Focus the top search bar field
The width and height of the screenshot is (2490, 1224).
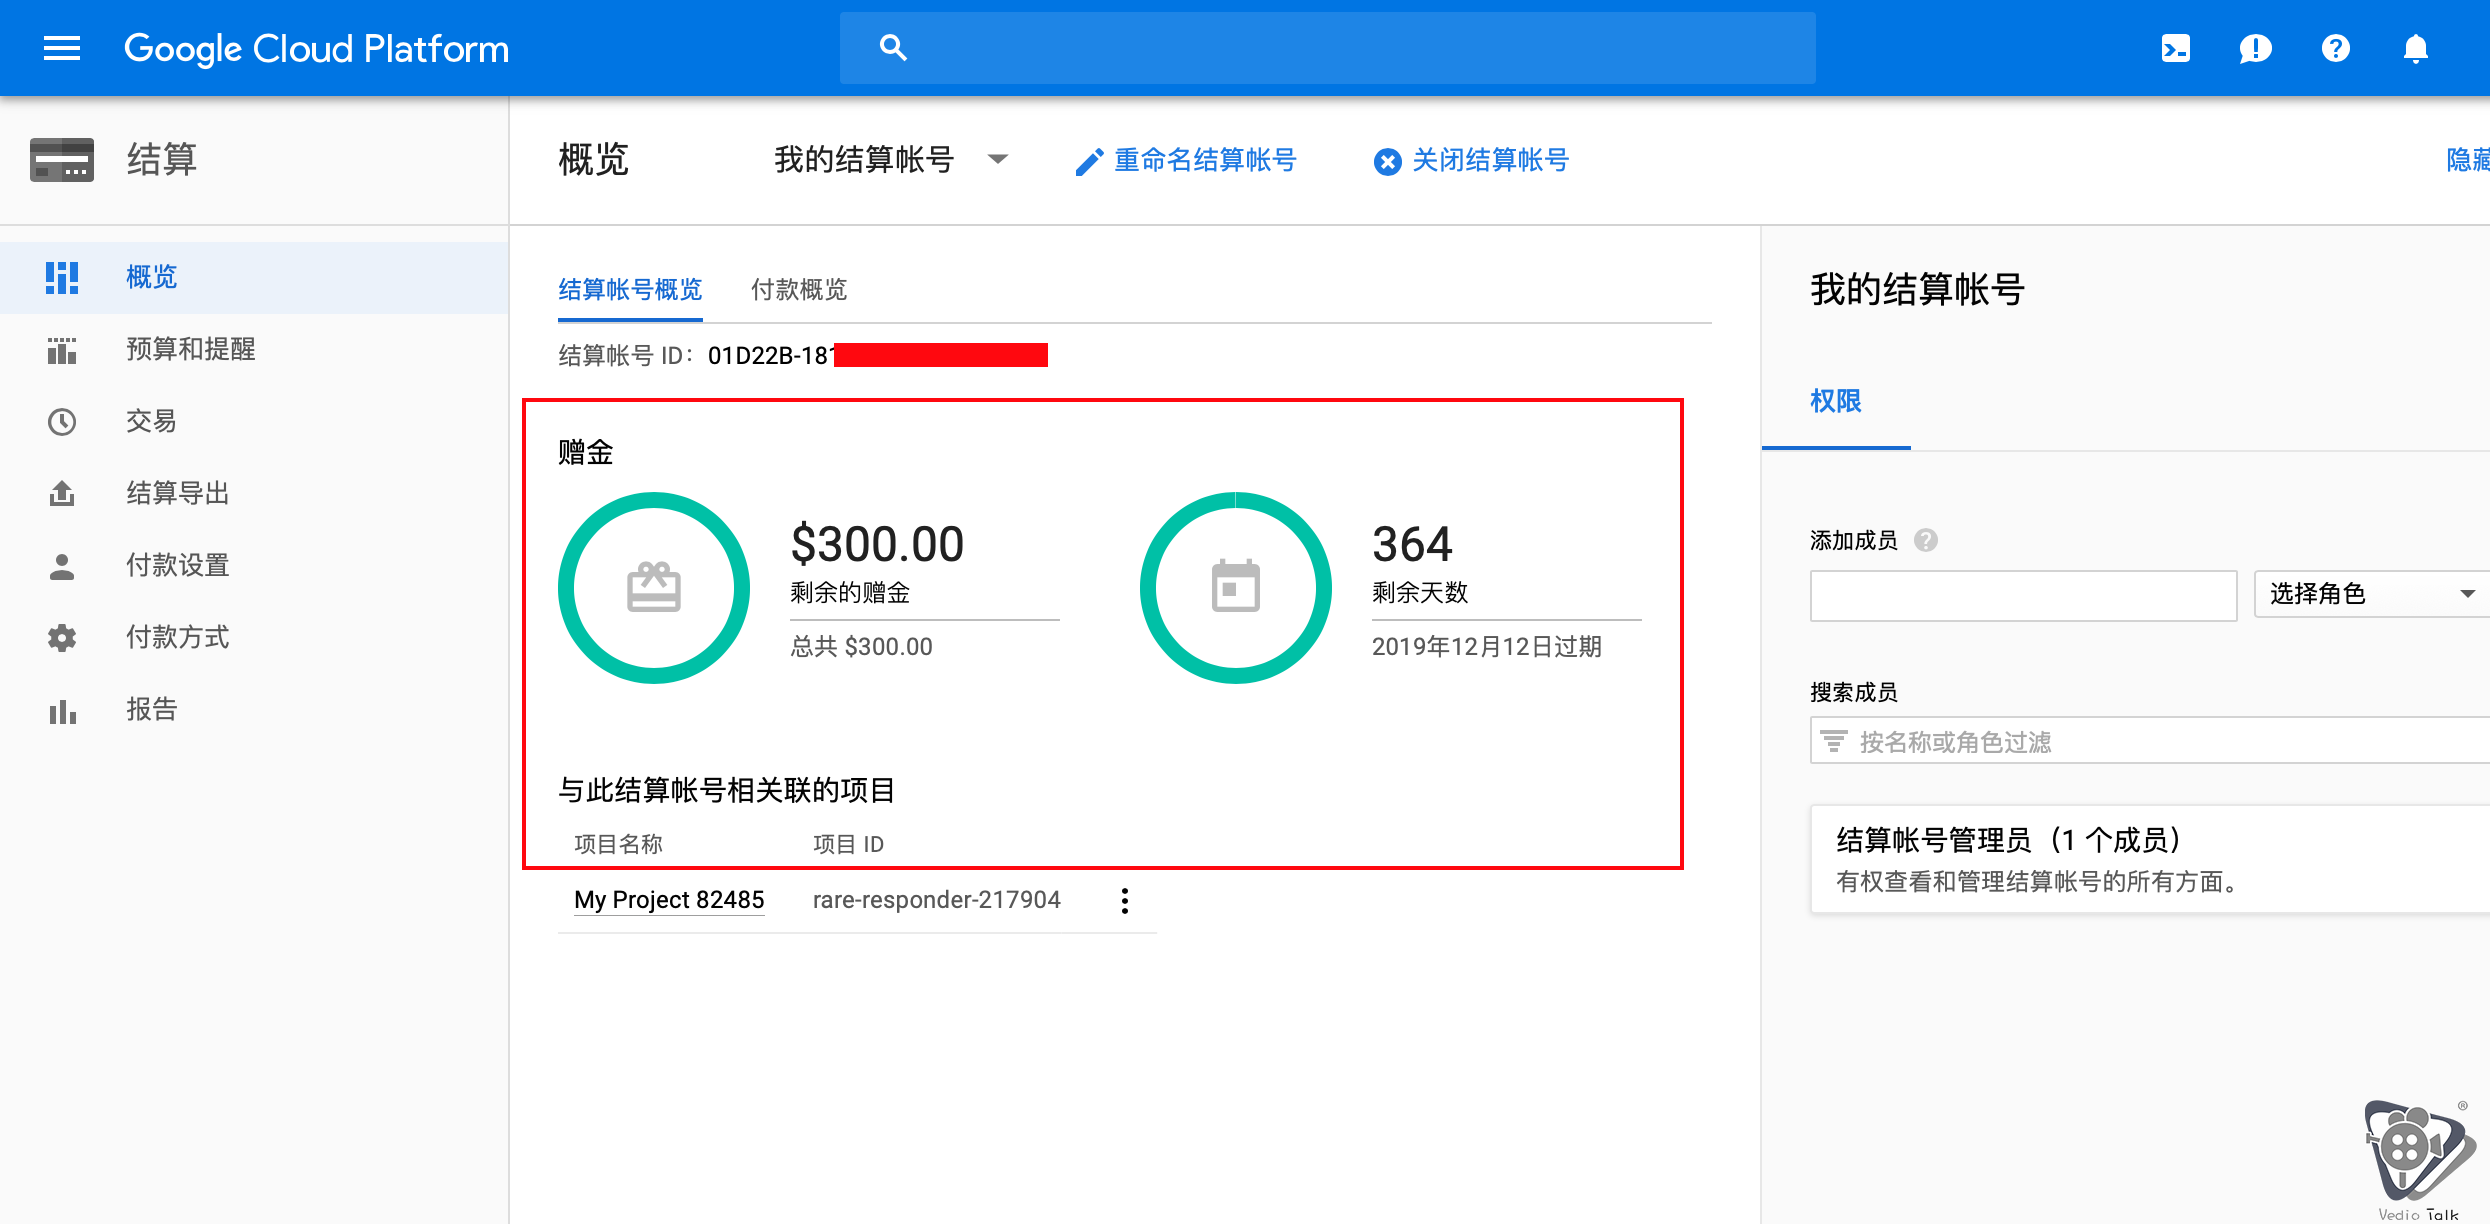(x=1327, y=48)
